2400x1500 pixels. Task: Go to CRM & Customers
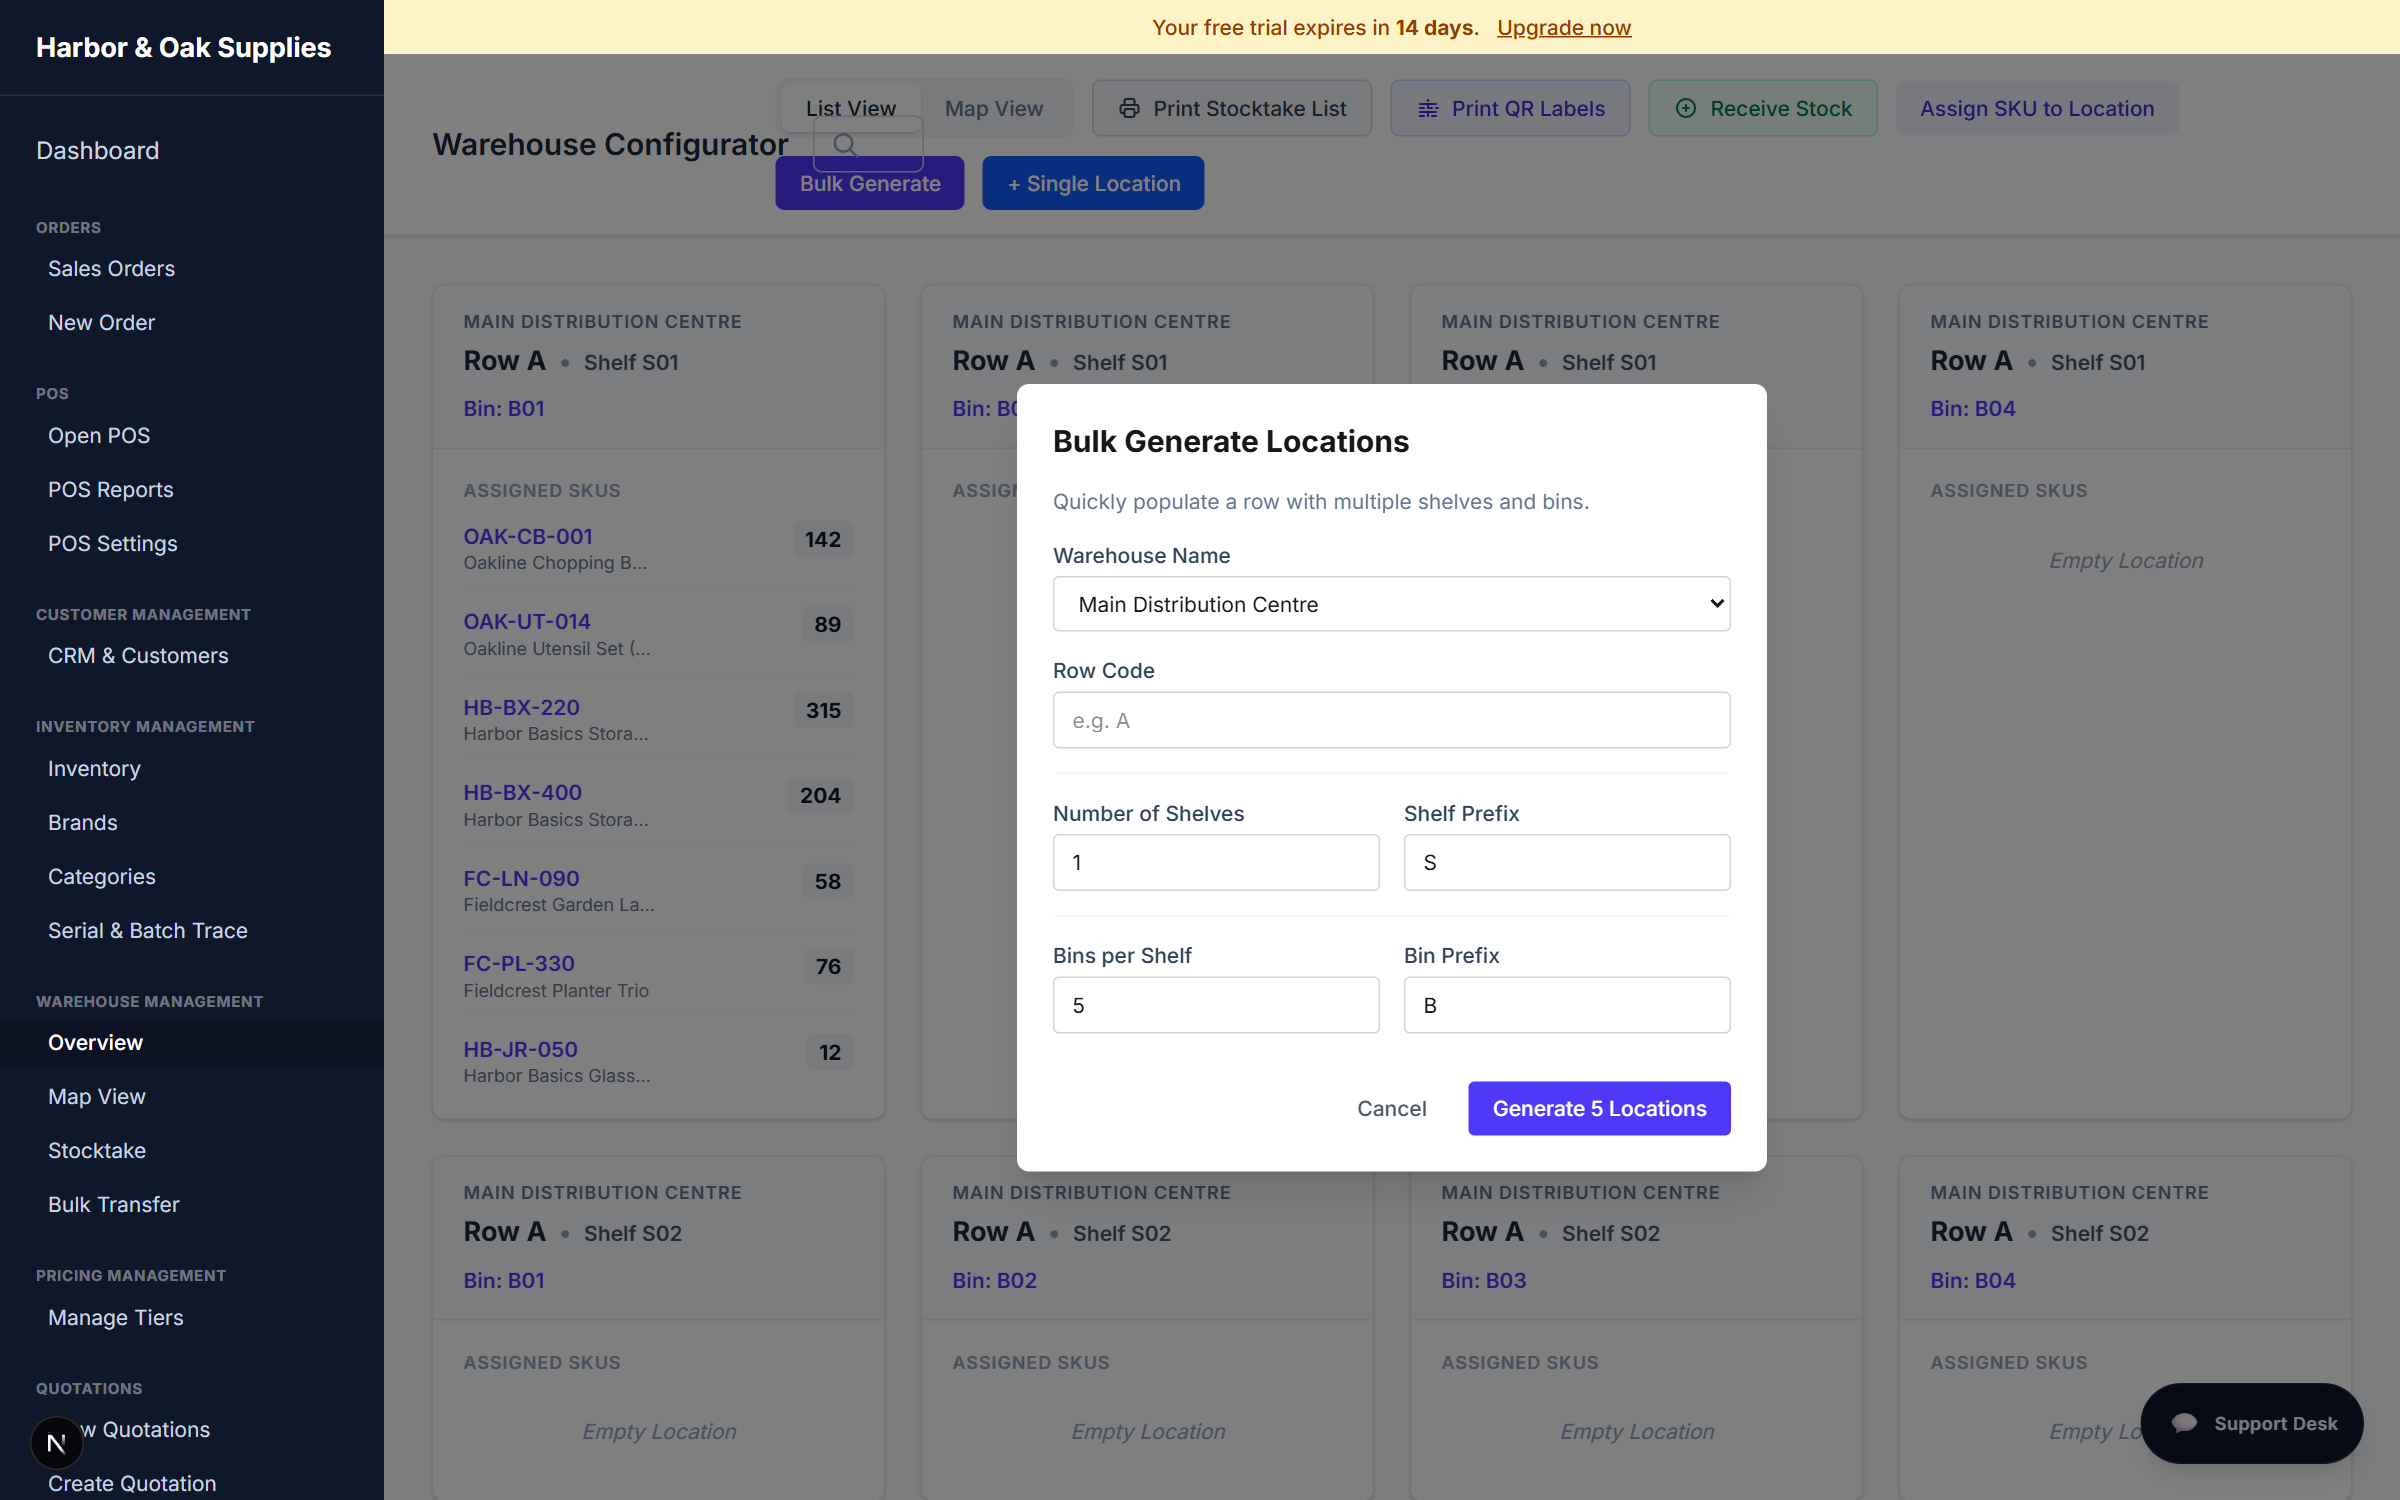tap(138, 655)
